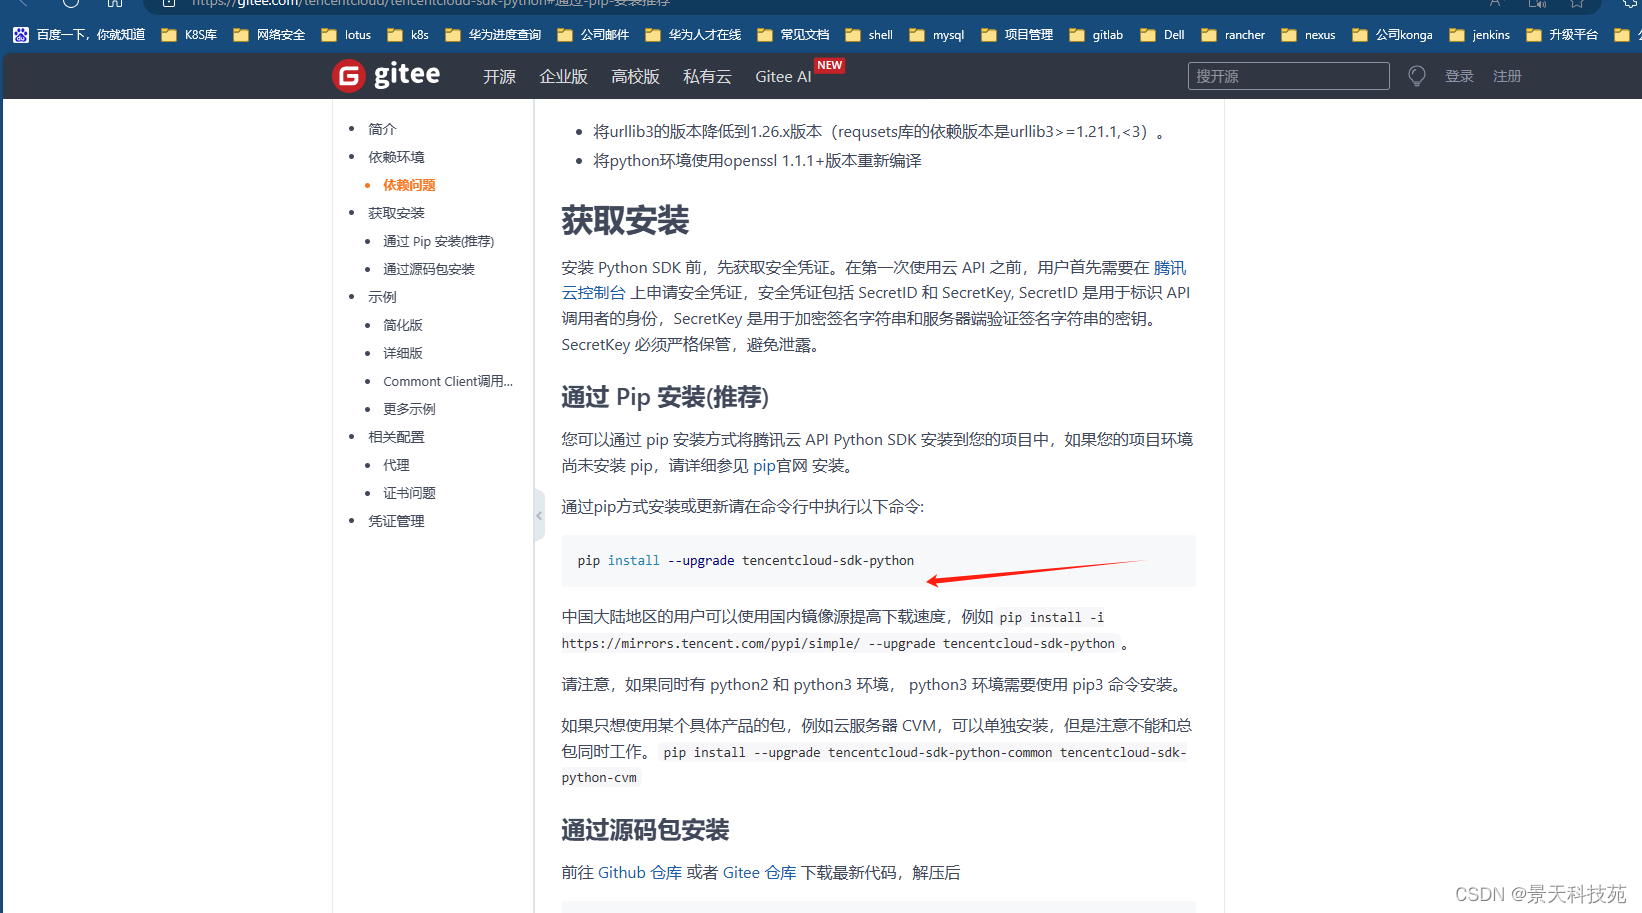Select 企业版 in the Gitee navigation

563,76
